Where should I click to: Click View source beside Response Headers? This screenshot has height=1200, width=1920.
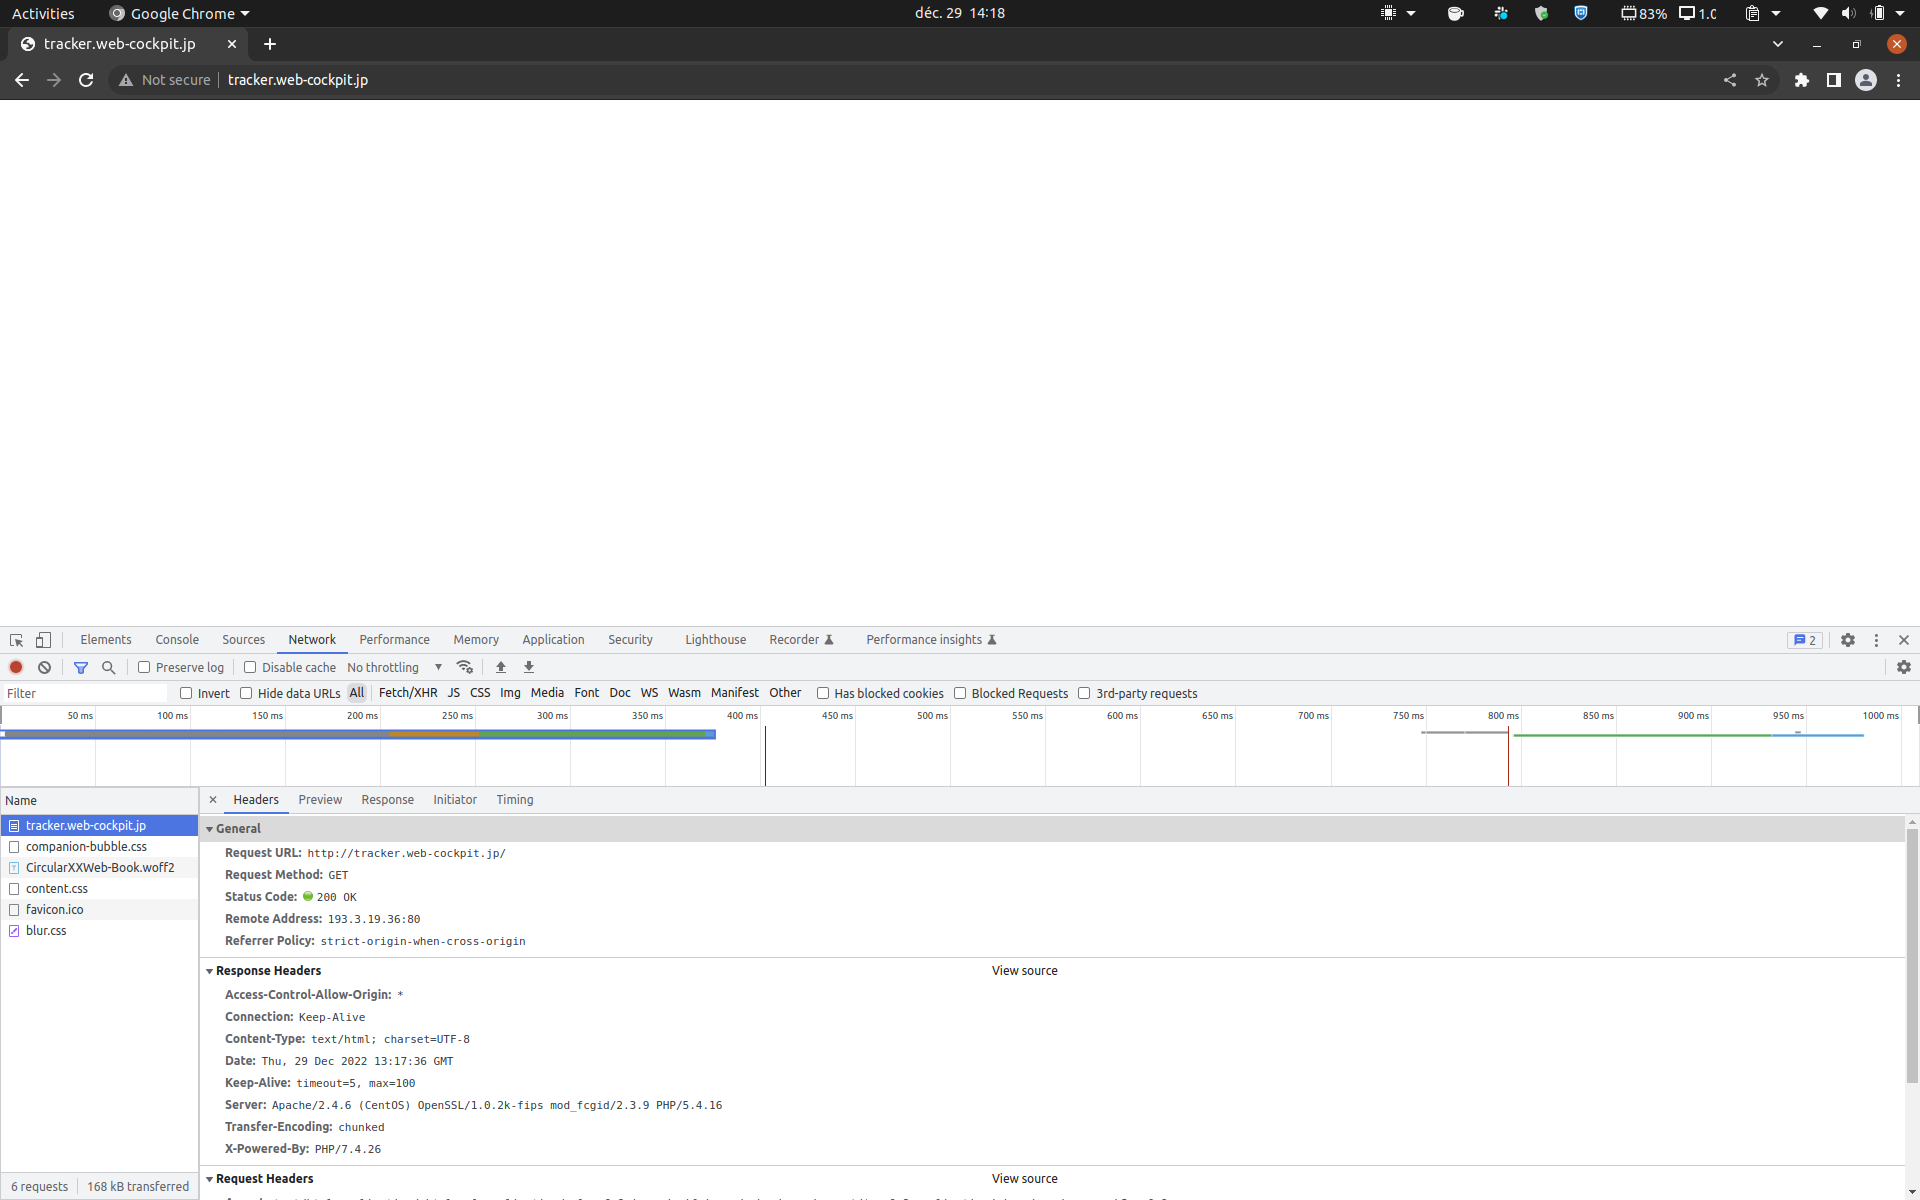tap(1024, 971)
